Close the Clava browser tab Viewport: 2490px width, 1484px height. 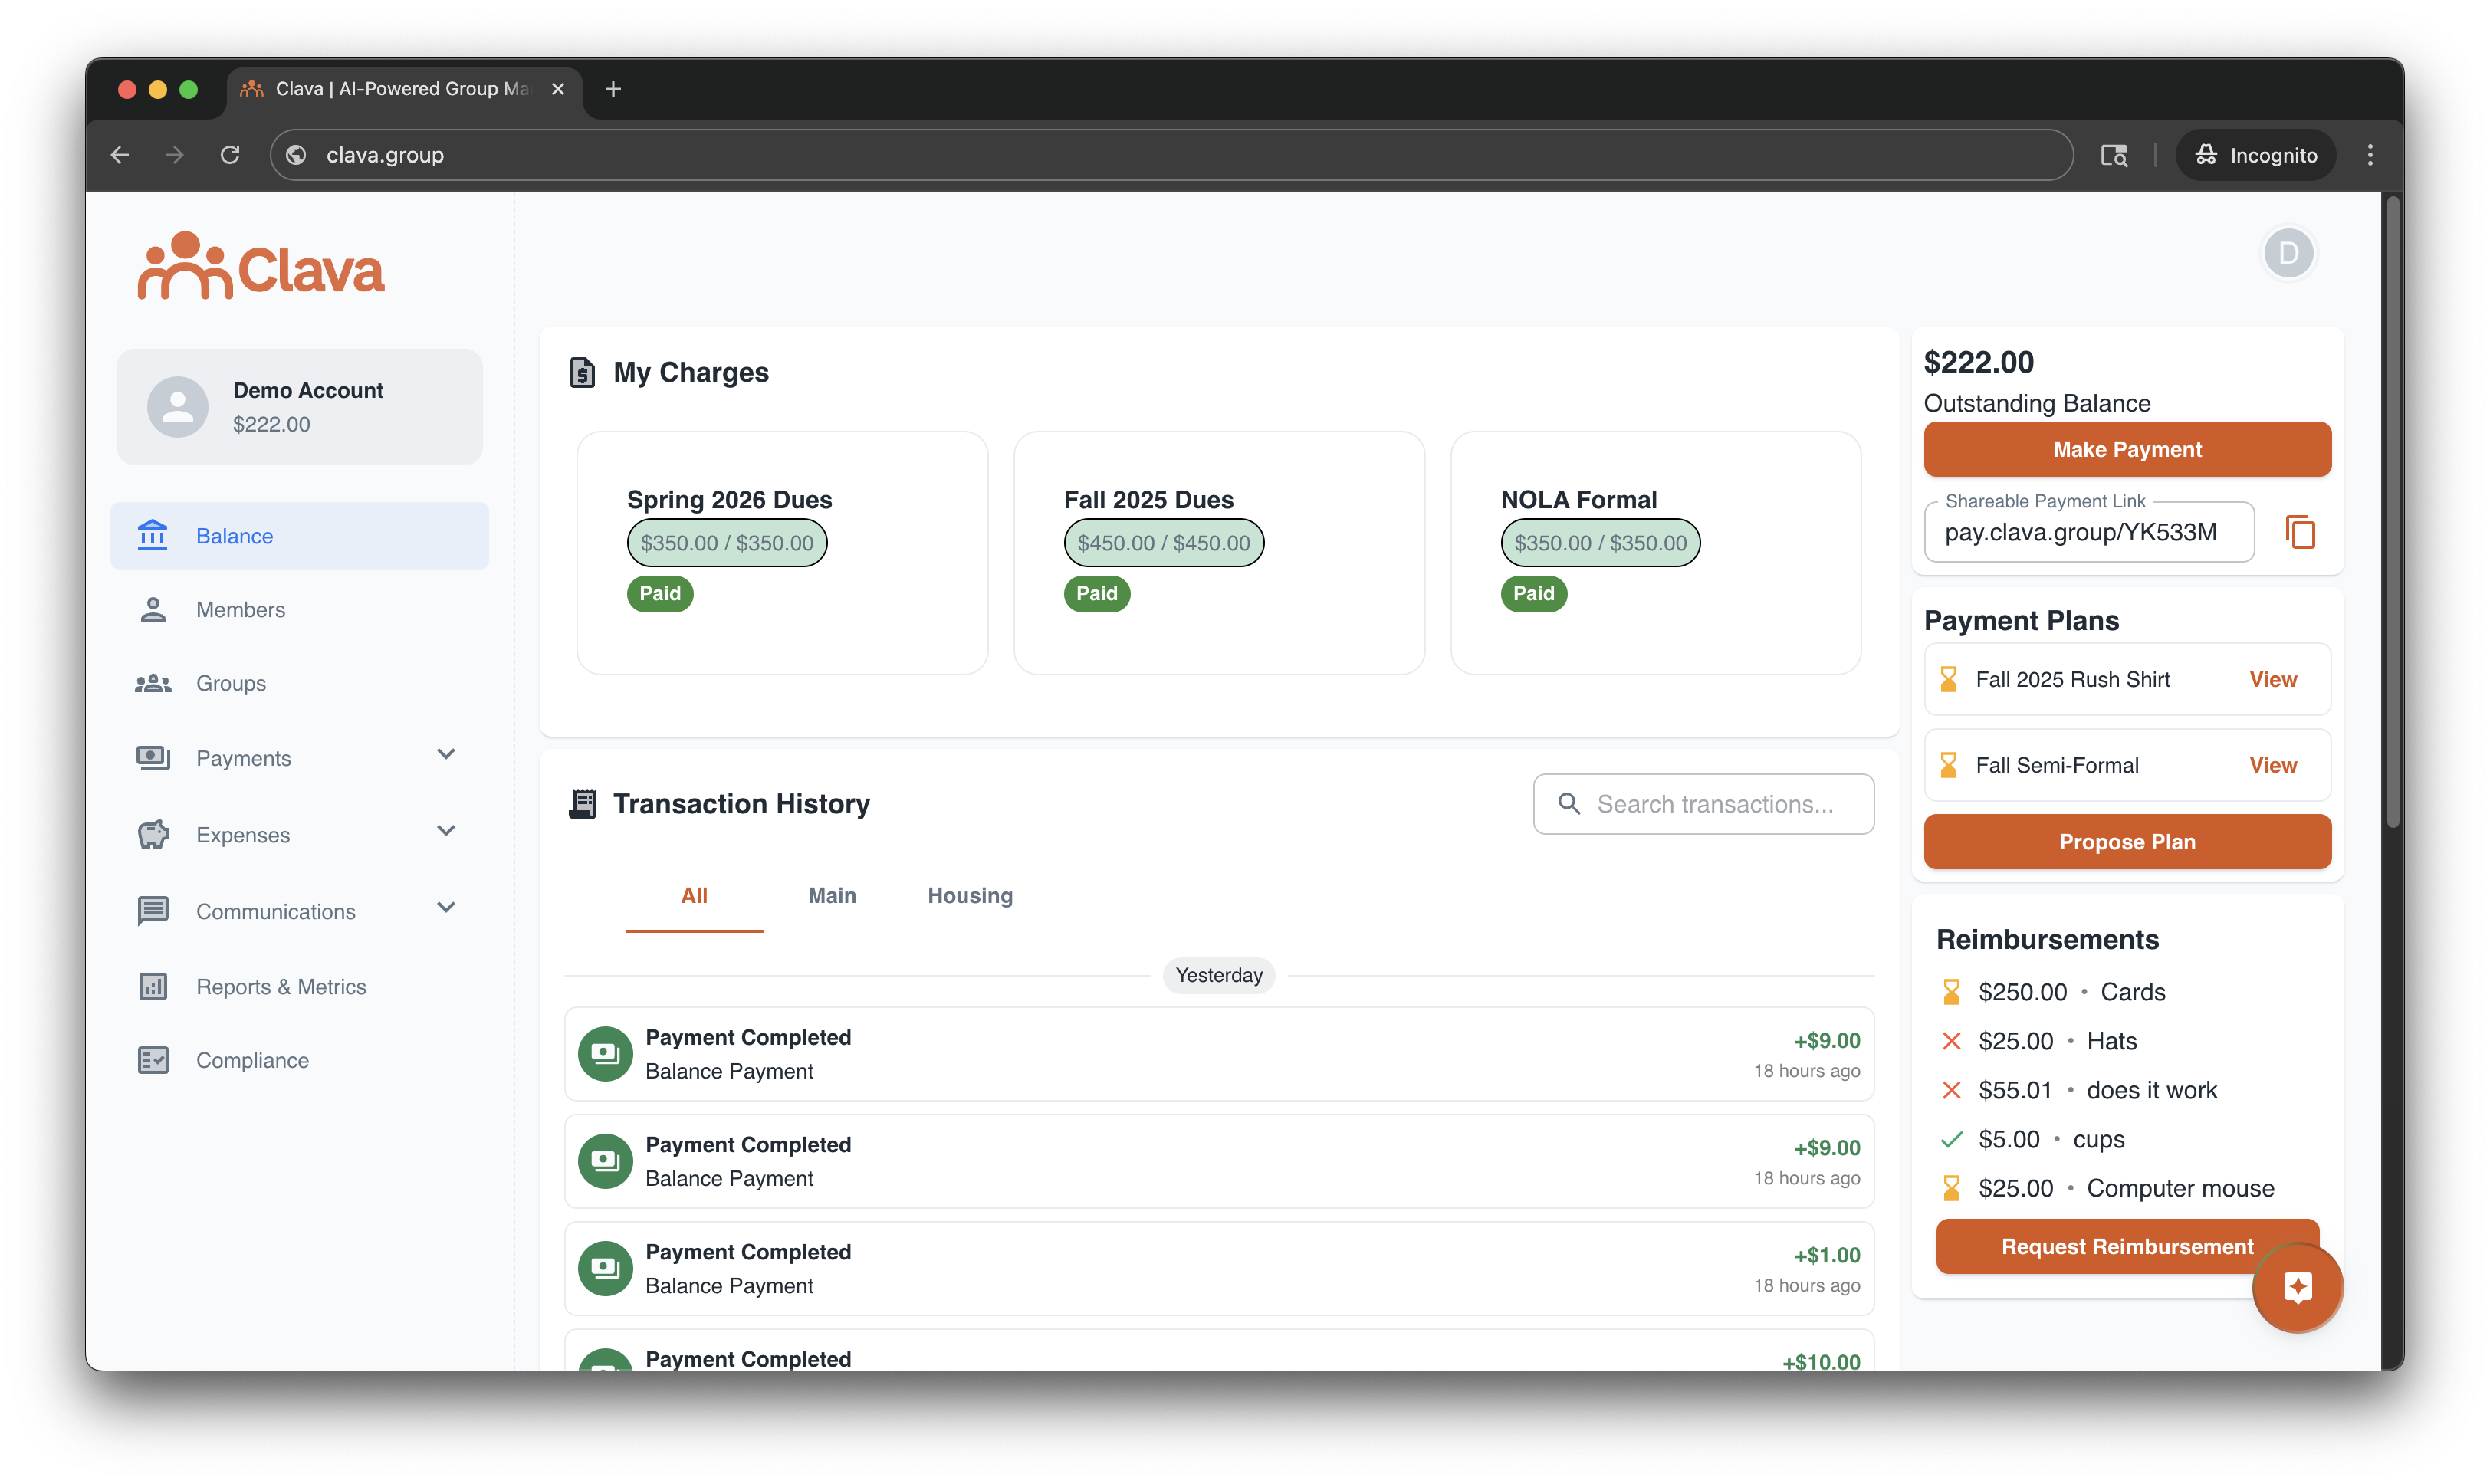(x=558, y=89)
